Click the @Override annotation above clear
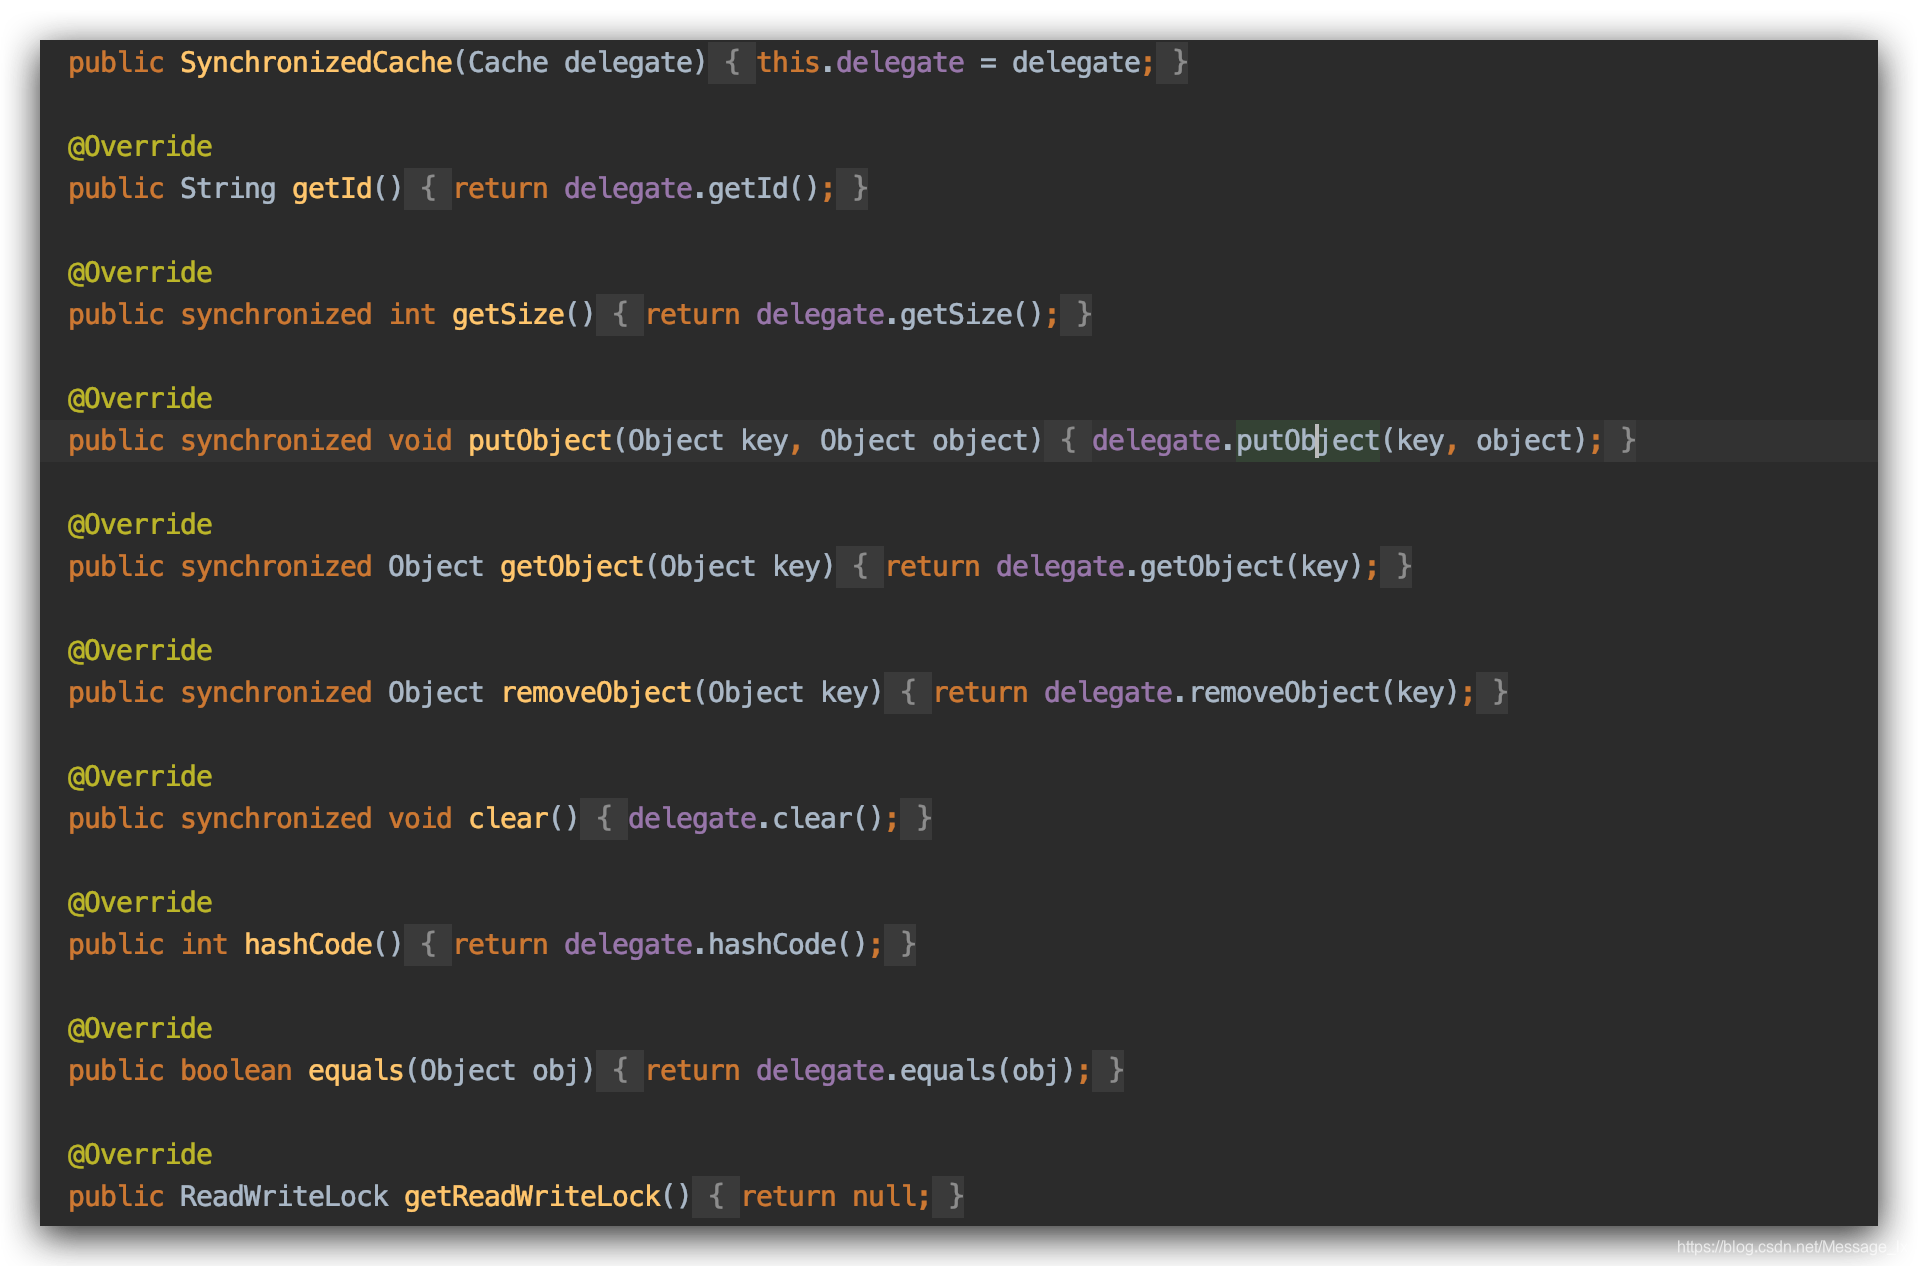Image resolution: width=1918 pixels, height=1266 pixels. 140,777
